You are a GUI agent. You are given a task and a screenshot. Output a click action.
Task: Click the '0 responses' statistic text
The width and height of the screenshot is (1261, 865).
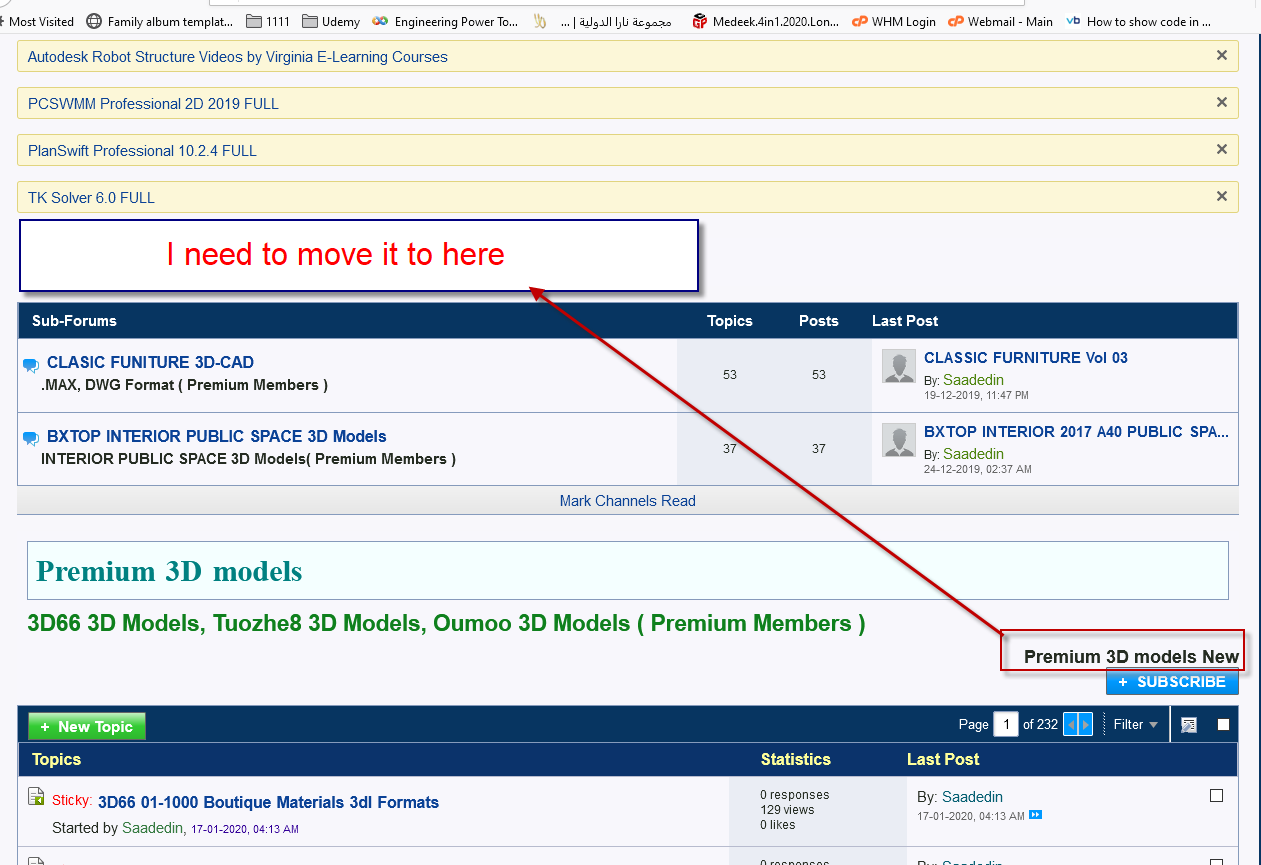[794, 795]
